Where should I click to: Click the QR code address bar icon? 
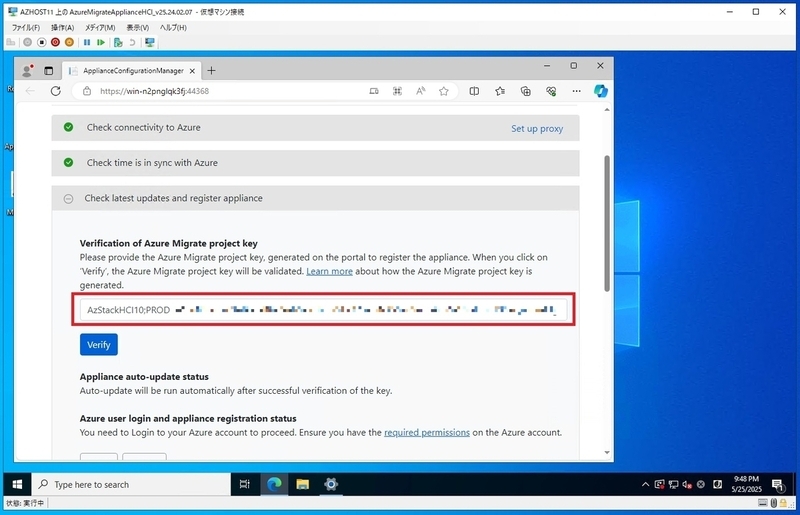click(397, 91)
